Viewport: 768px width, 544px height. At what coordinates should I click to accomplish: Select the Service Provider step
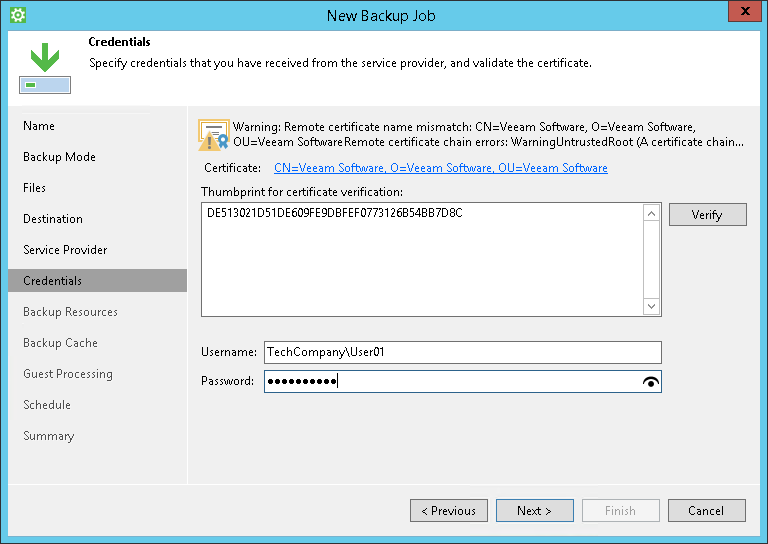tap(65, 250)
